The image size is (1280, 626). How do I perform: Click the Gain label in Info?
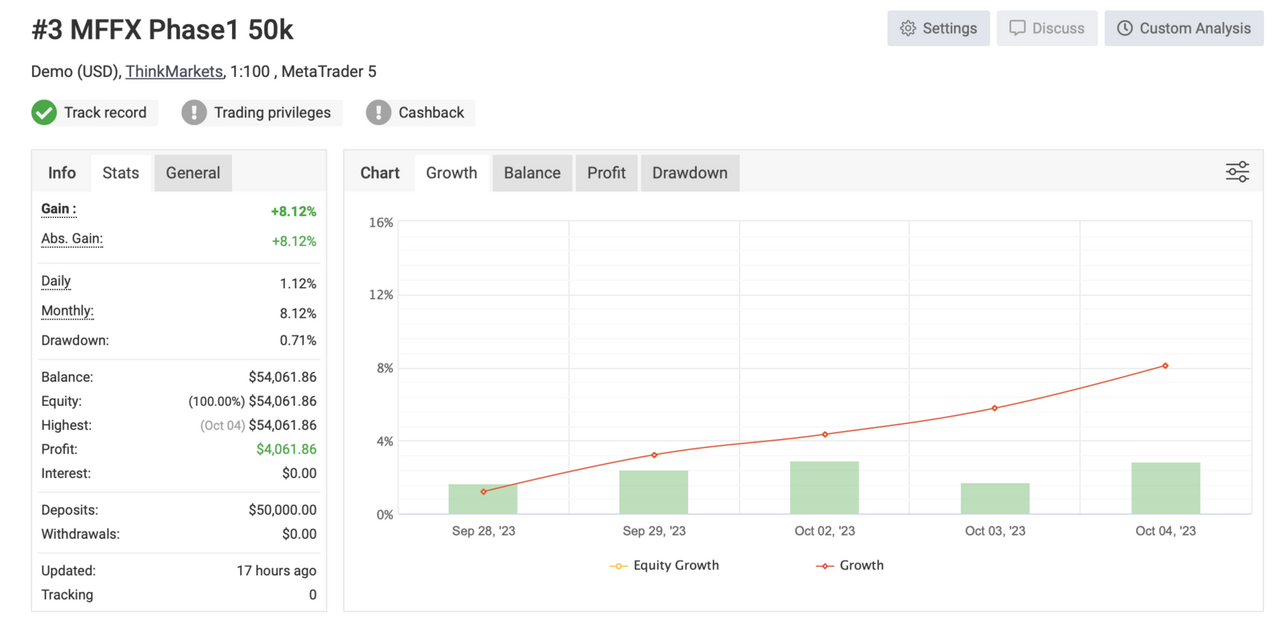point(58,209)
